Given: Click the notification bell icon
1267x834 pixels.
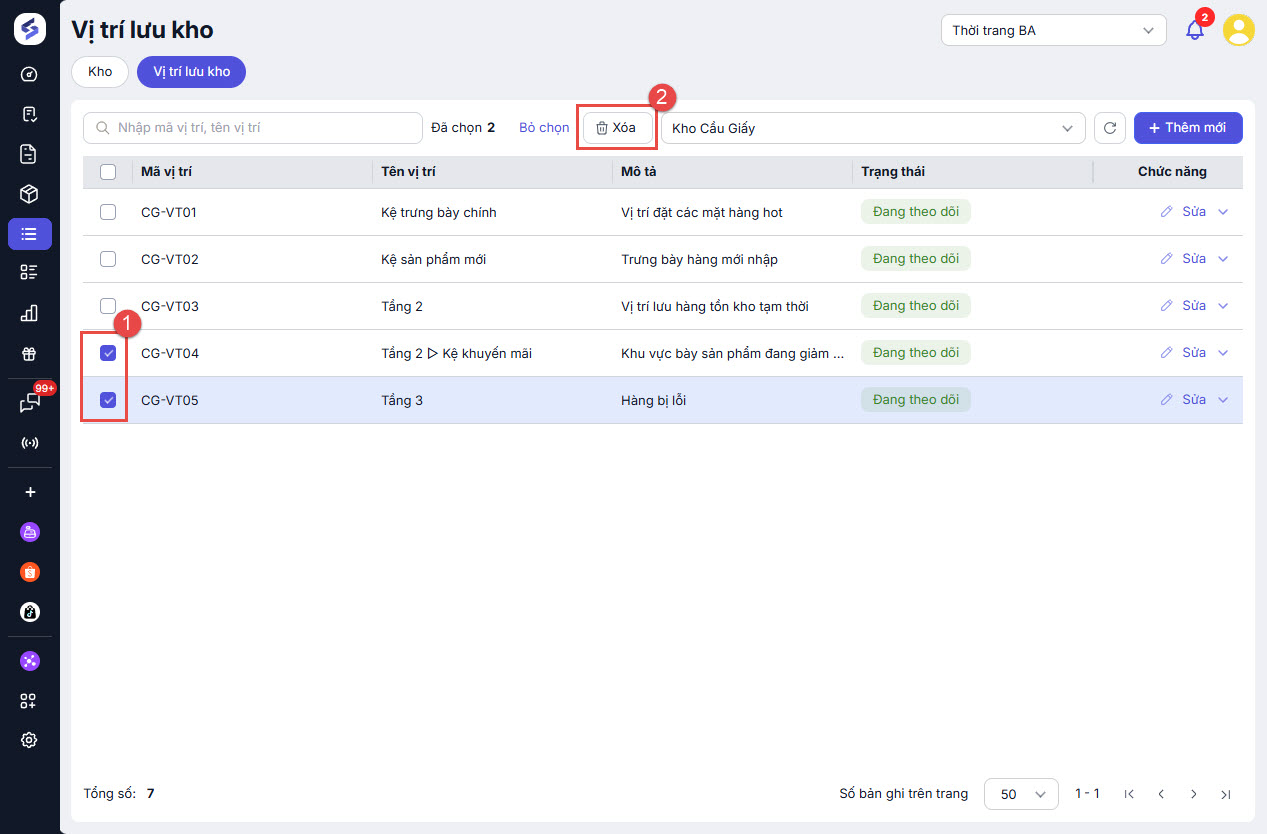Looking at the screenshot, I should (1194, 30).
